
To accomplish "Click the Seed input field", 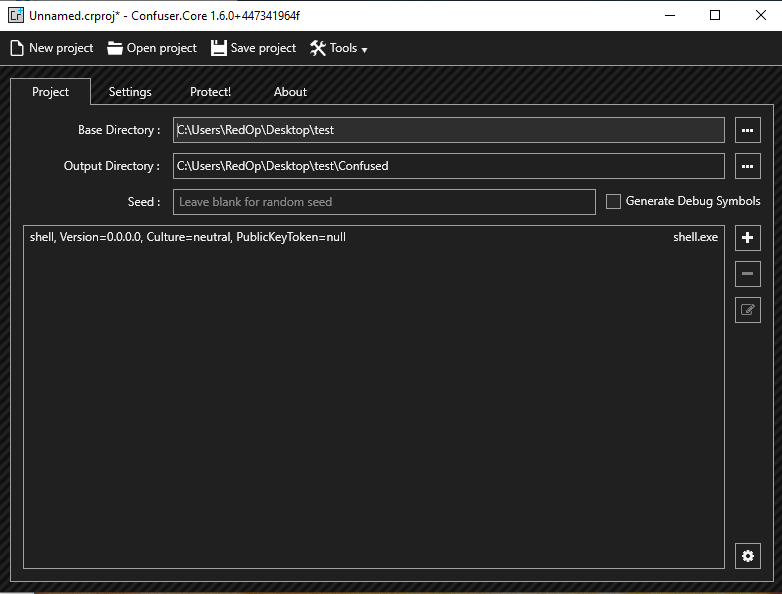I will pos(384,202).
